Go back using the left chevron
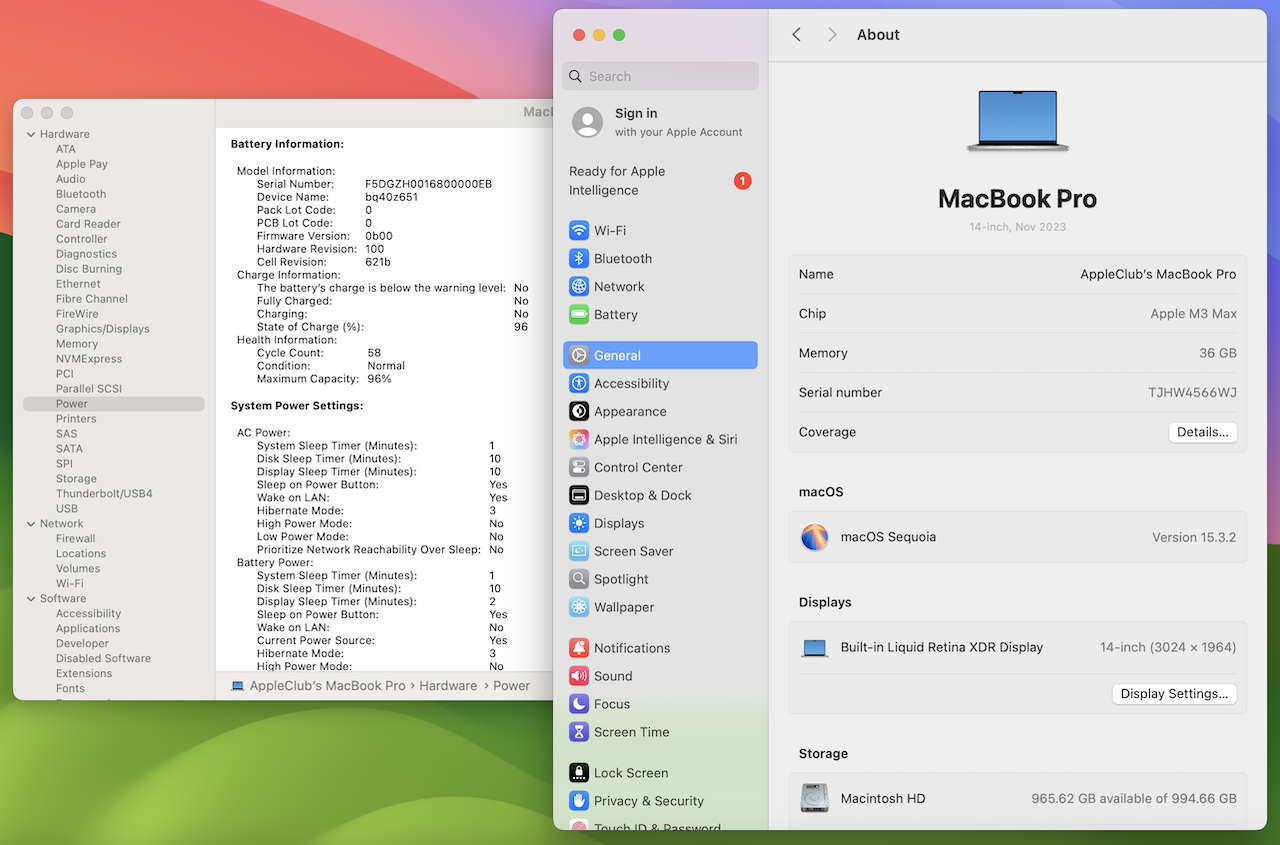Viewport: 1280px width, 845px height. pyautogui.click(x=797, y=35)
